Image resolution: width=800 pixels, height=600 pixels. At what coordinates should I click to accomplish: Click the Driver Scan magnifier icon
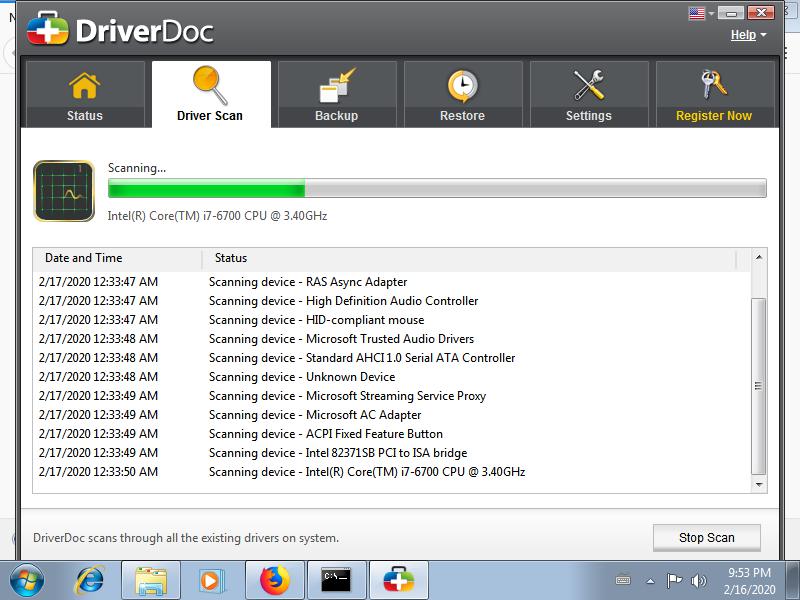[x=210, y=85]
